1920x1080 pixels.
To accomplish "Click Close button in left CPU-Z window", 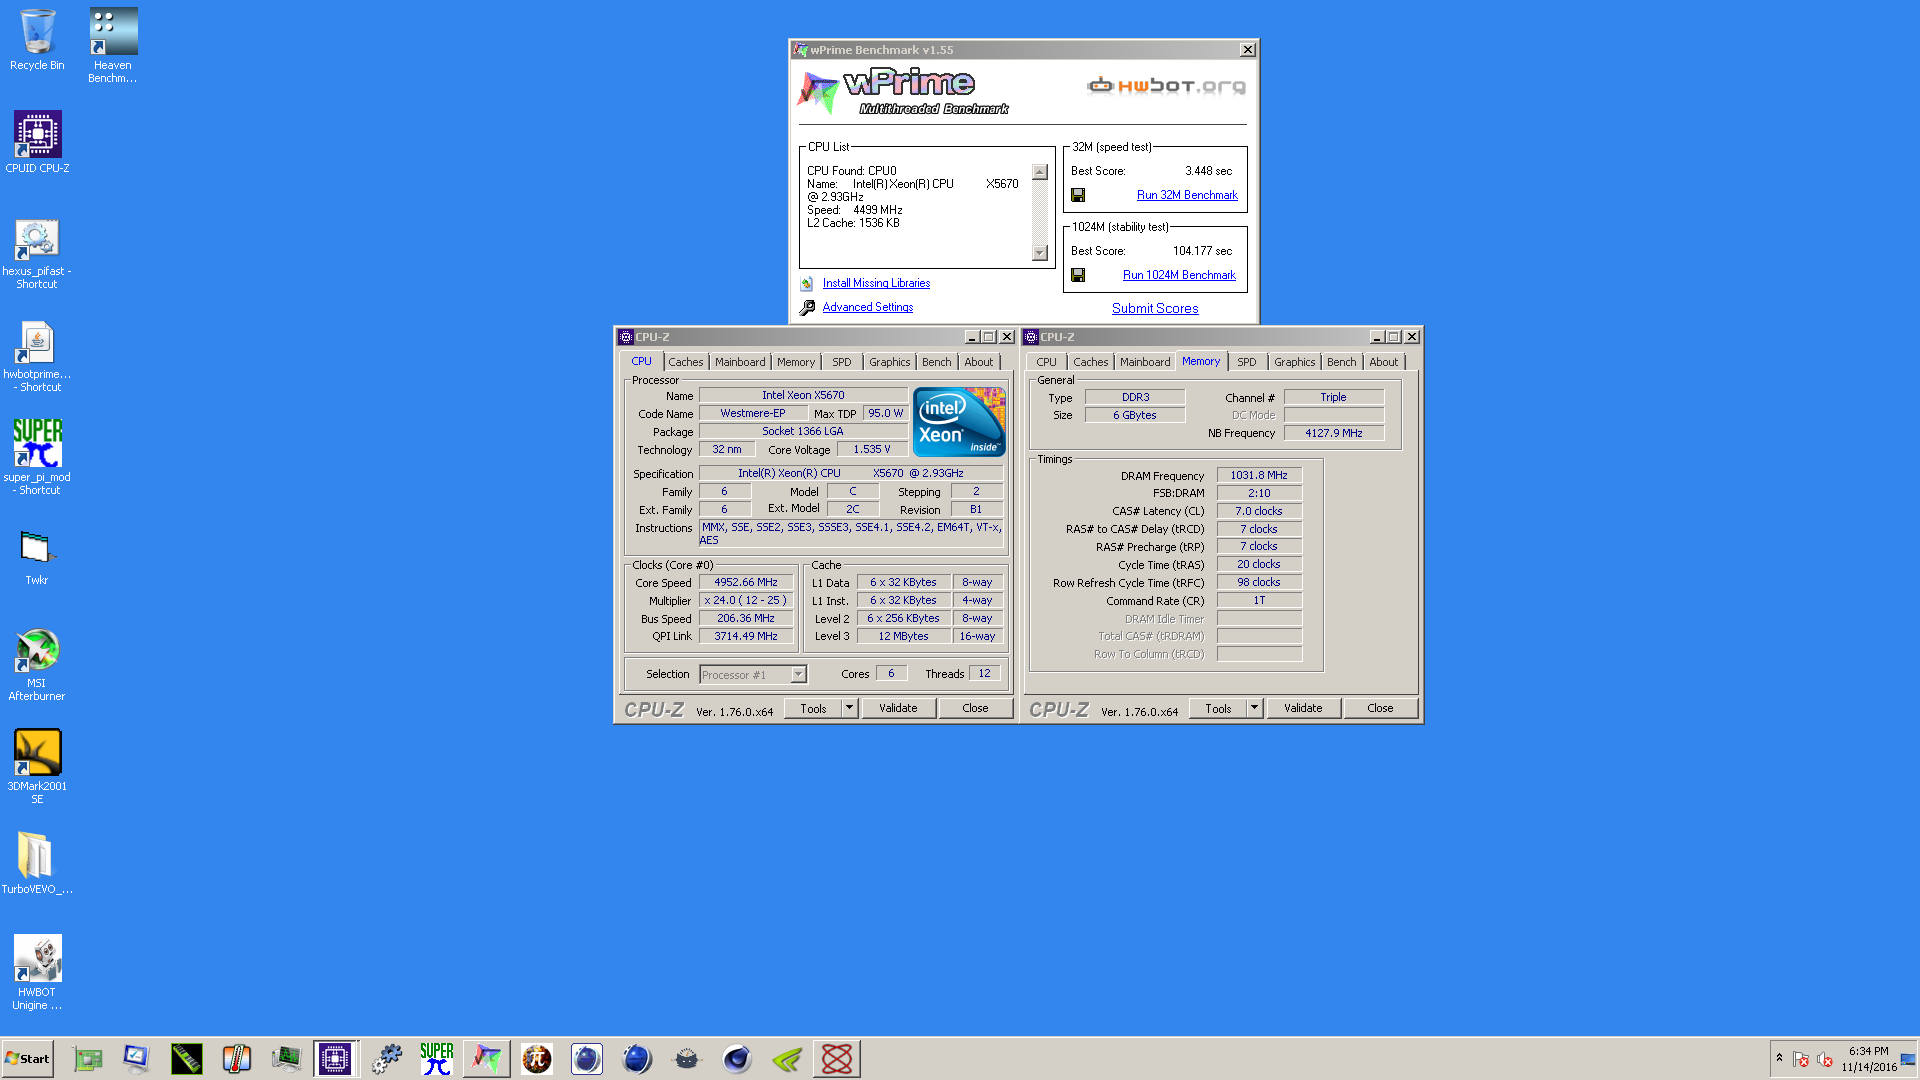I will coord(975,708).
